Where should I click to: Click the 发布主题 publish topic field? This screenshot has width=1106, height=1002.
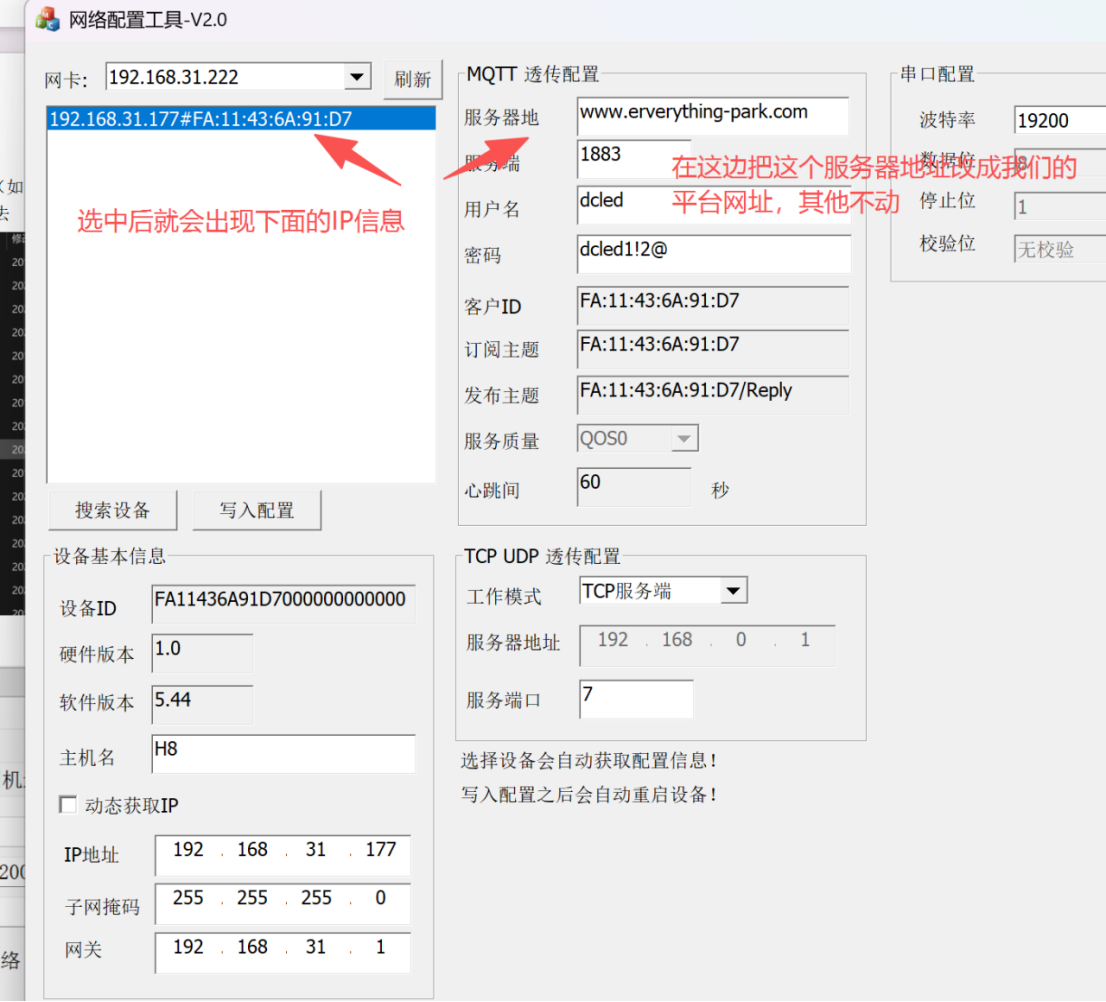[x=712, y=395]
